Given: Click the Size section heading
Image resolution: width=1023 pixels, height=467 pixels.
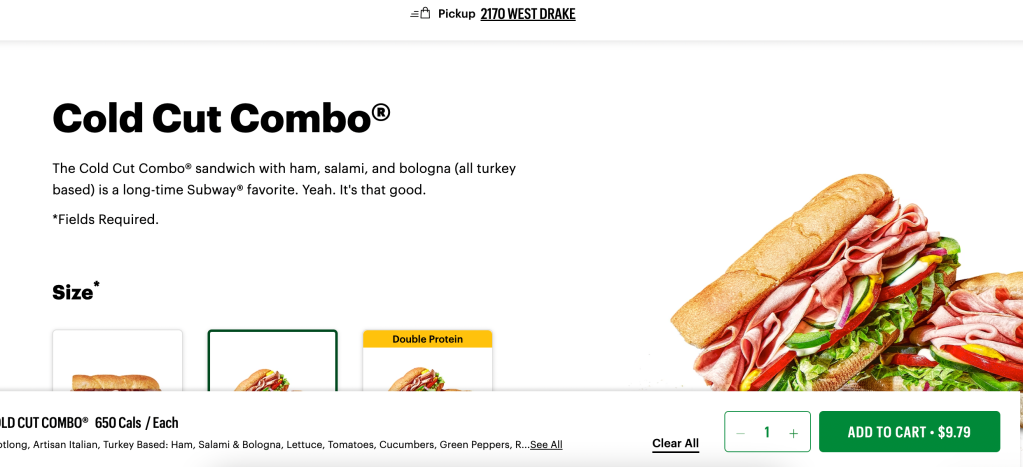Looking at the screenshot, I should 75,292.
